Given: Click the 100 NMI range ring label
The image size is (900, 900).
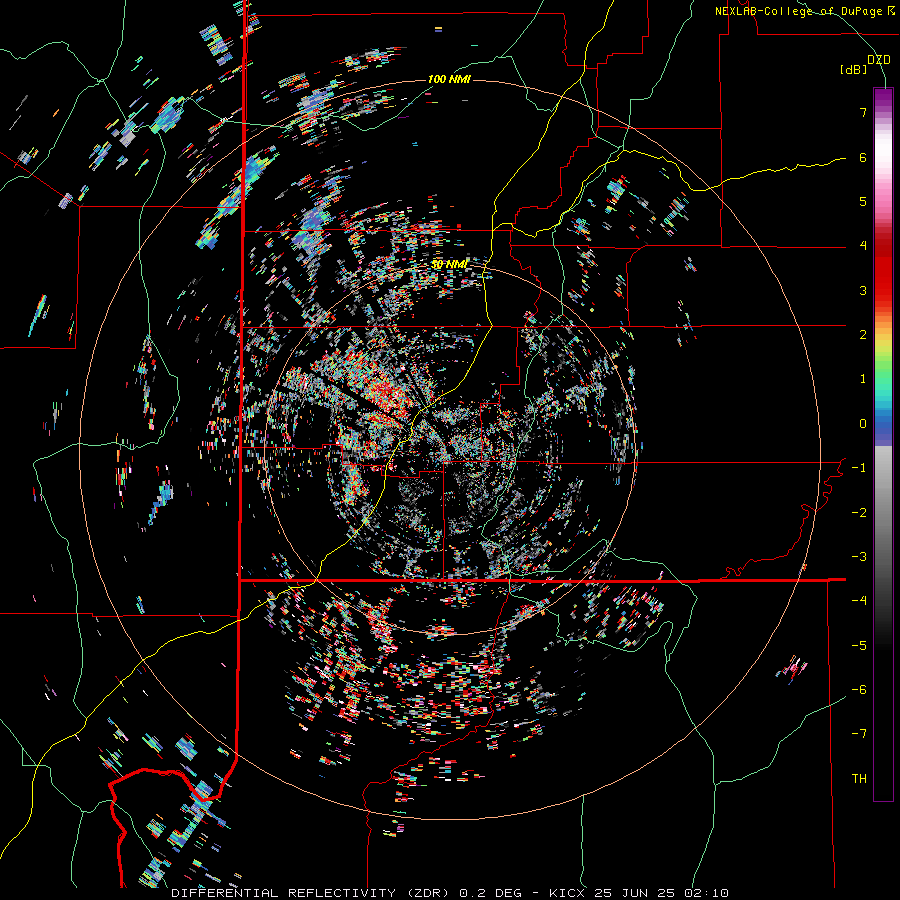Looking at the screenshot, I should (x=449, y=79).
